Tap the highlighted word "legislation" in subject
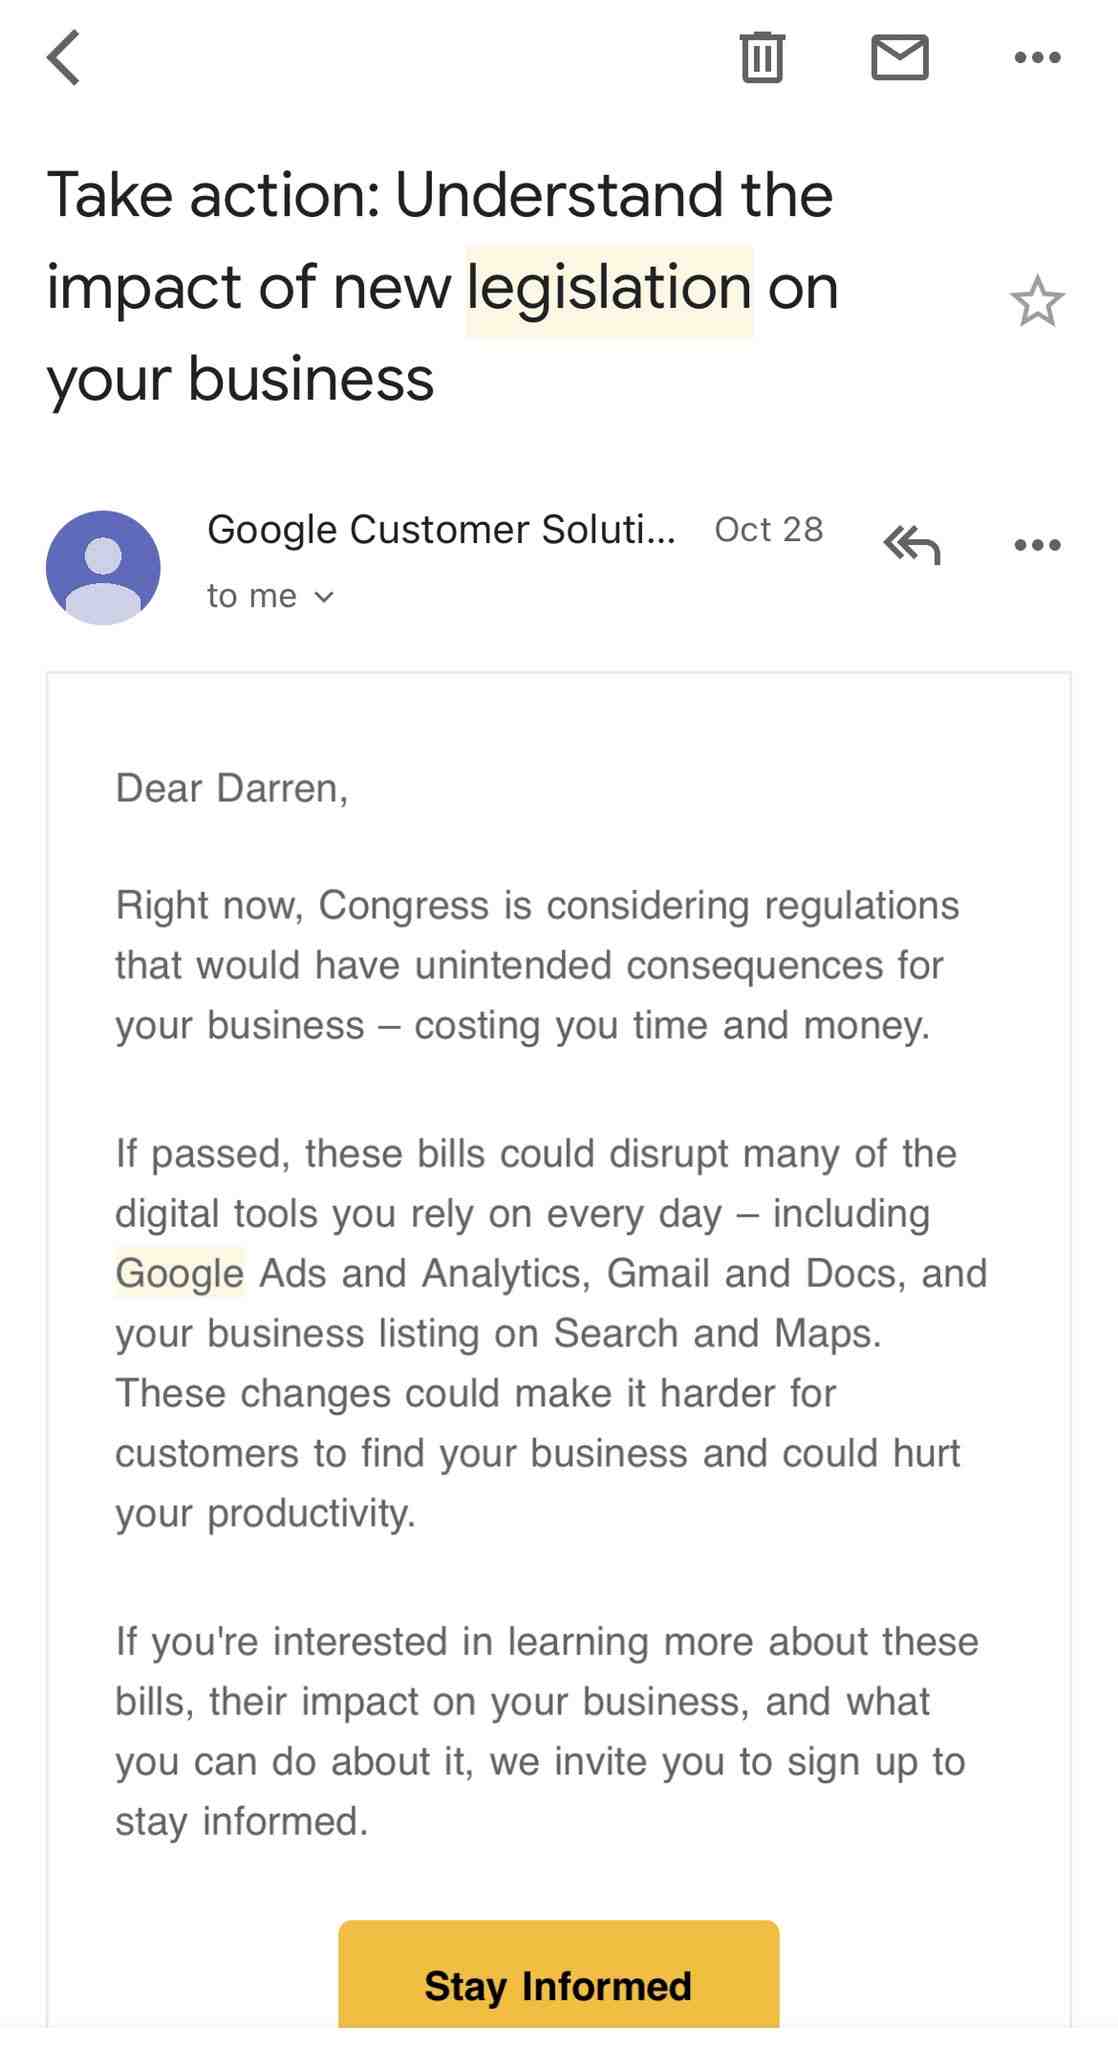The width and height of the screenshot is (1118, 2048). (609, 289)
